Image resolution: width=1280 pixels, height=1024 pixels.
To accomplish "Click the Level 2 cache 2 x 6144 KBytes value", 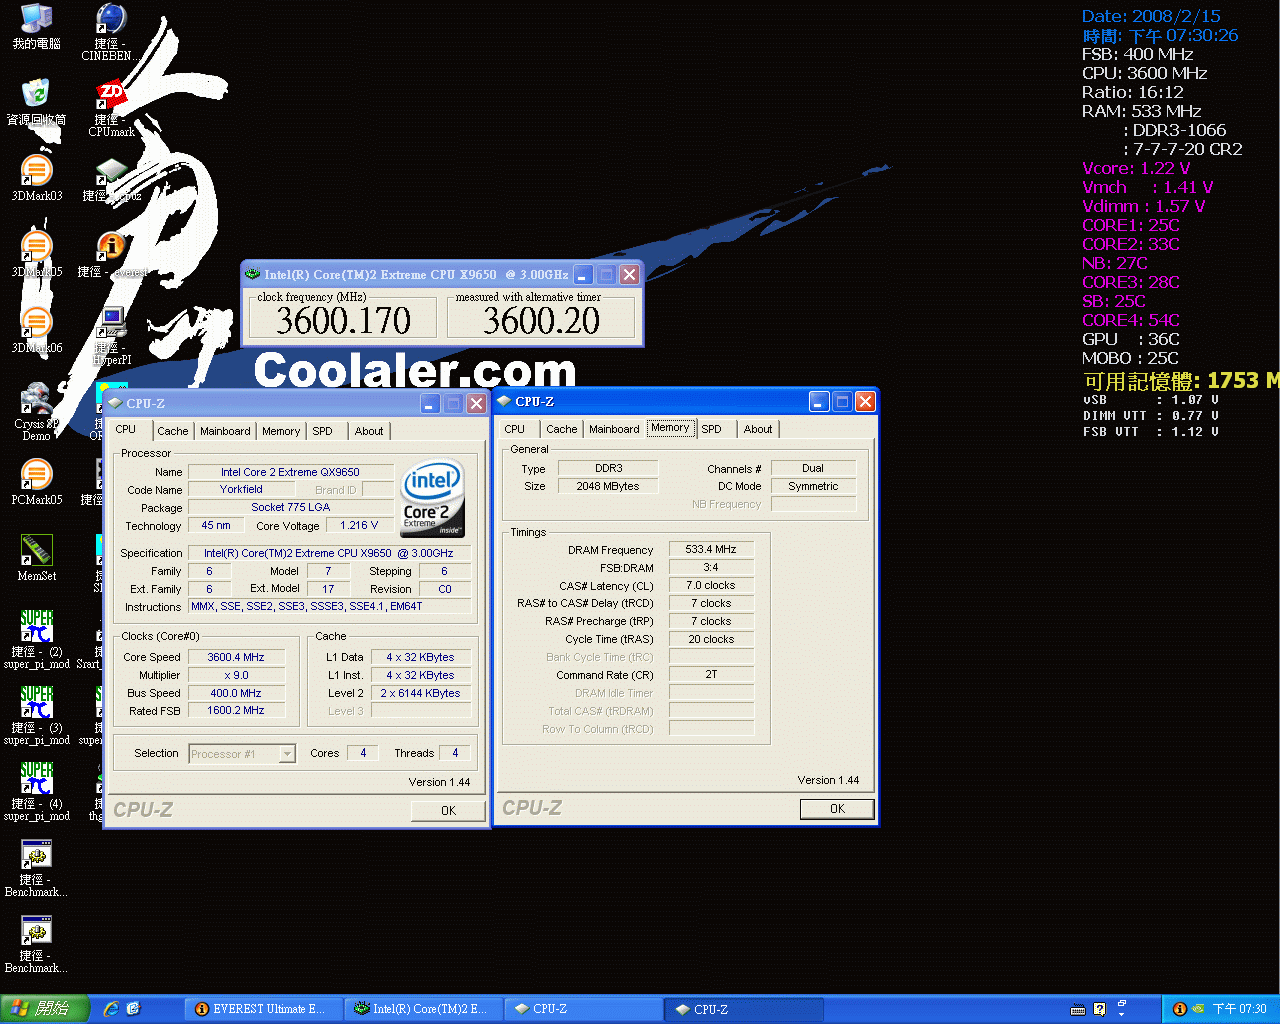I will (420, 693).
